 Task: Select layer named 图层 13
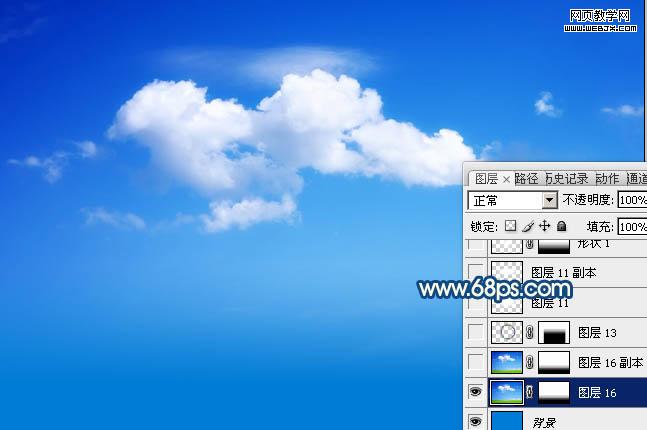tap(597, 333)
